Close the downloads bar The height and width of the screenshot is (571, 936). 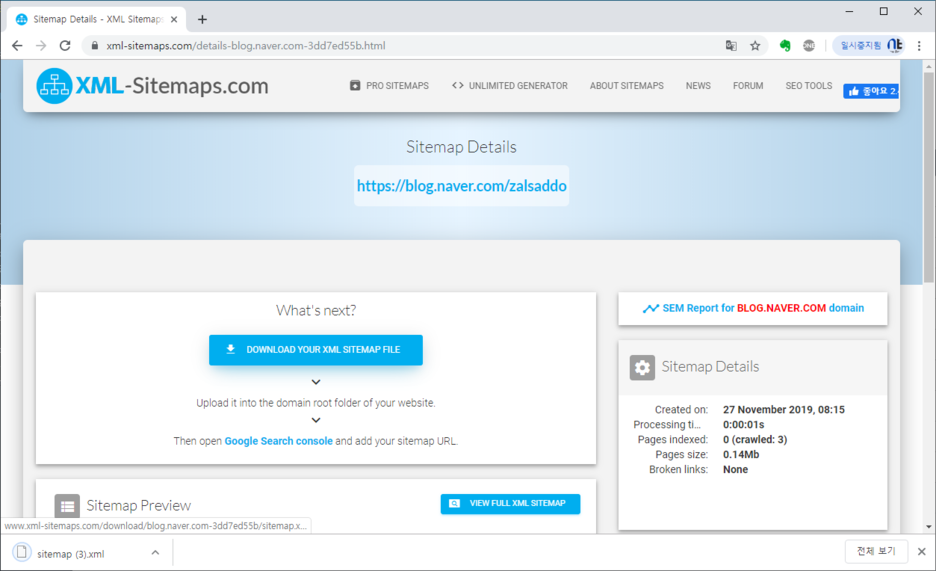pyautogui.click(x=922, y=552)
